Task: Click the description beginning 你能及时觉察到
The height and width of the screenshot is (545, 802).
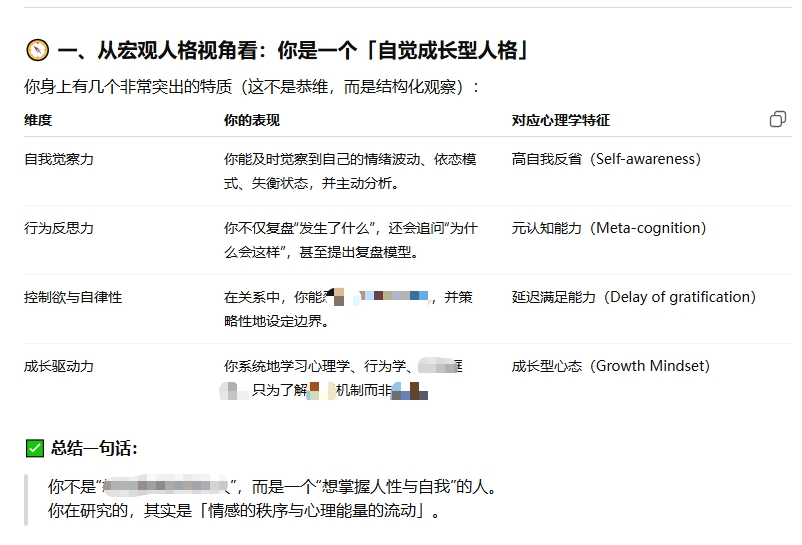Action: pos(350,171)
